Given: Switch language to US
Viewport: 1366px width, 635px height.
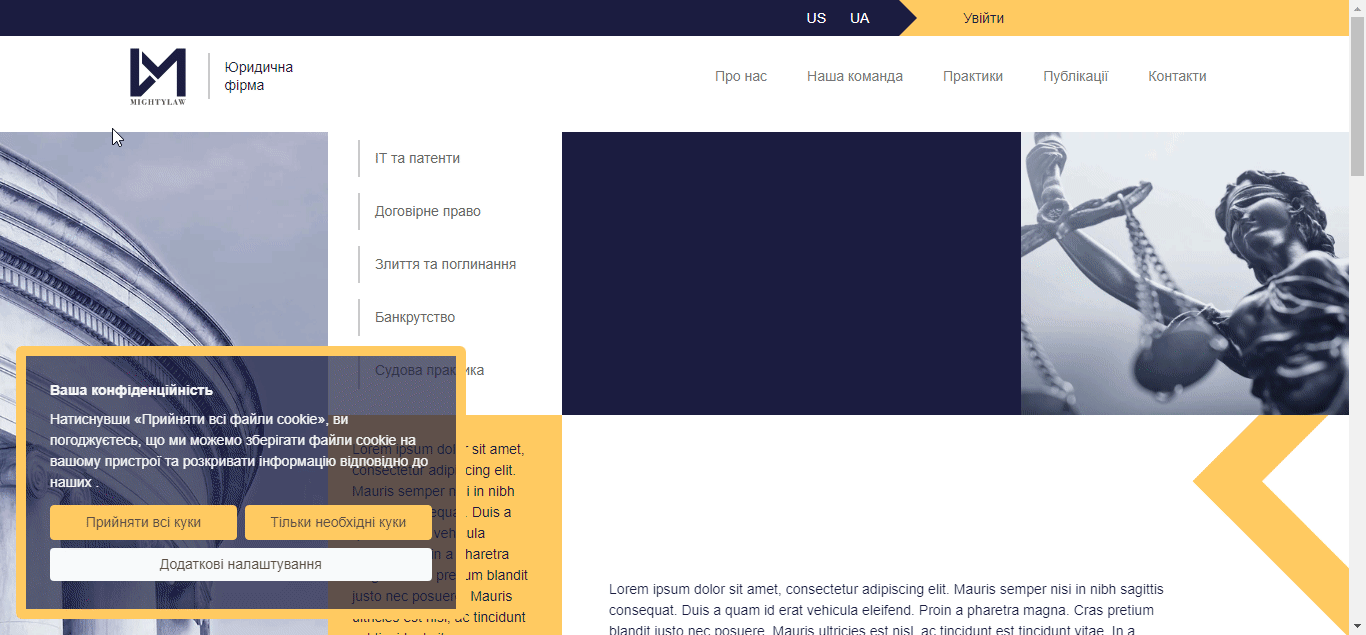Looking at the screenshot, I should 816,18.
